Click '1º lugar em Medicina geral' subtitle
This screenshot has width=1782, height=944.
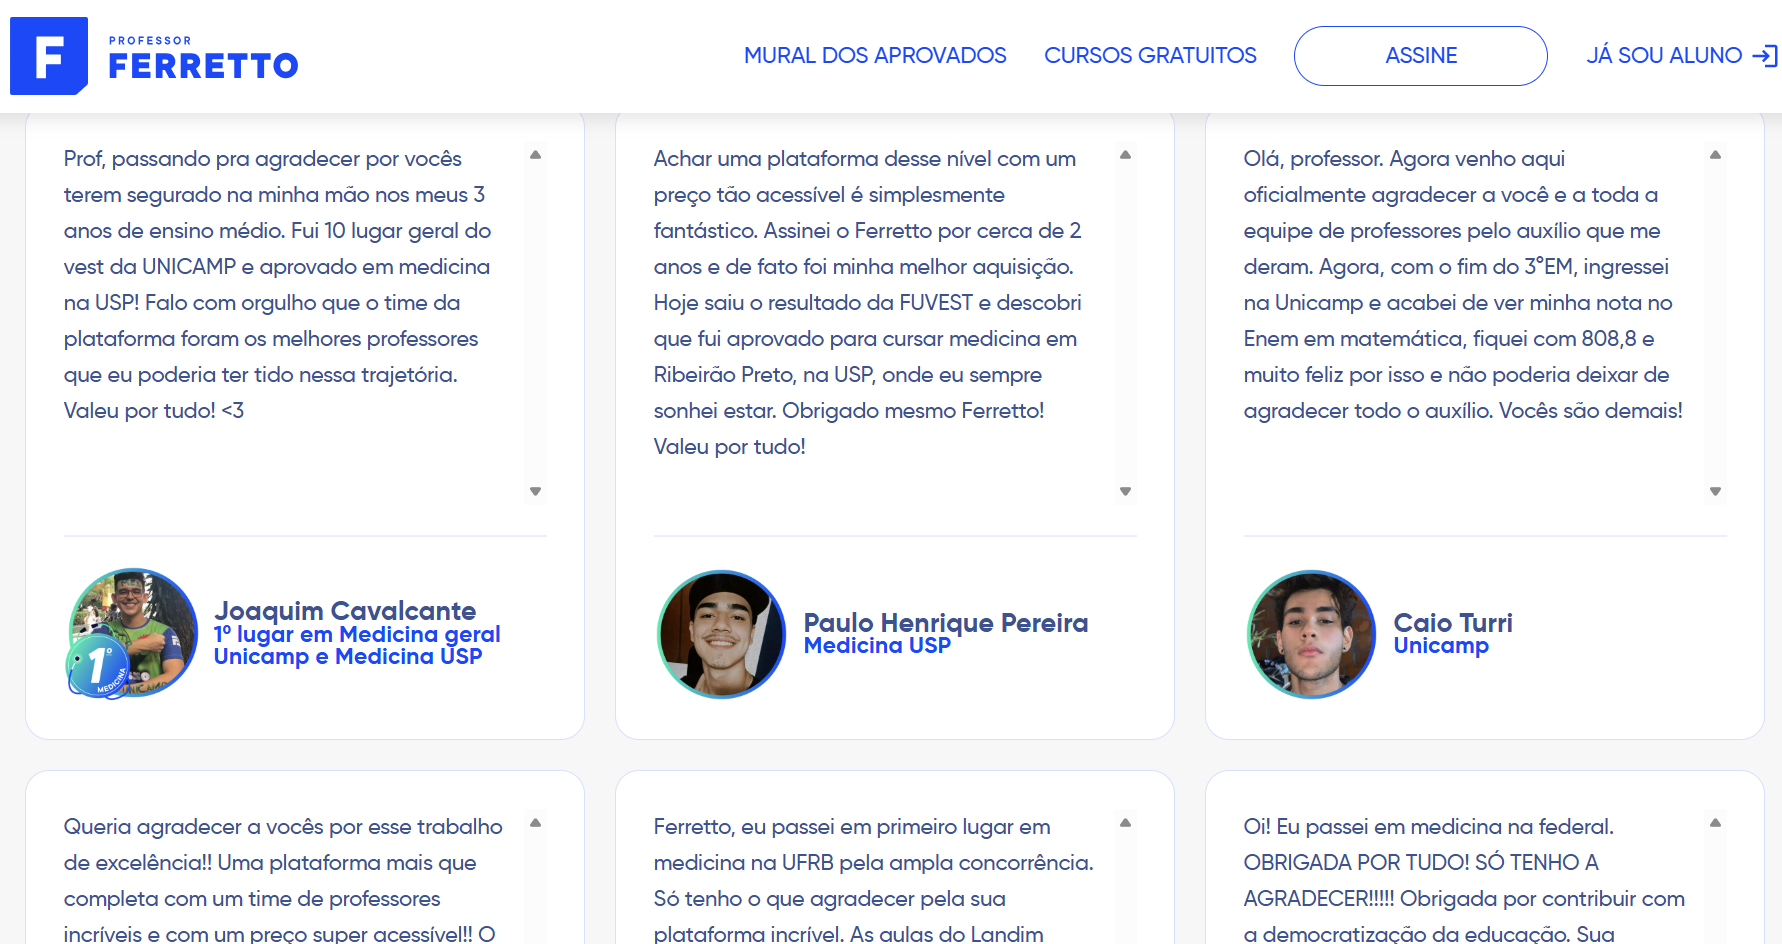click(357, 635)
